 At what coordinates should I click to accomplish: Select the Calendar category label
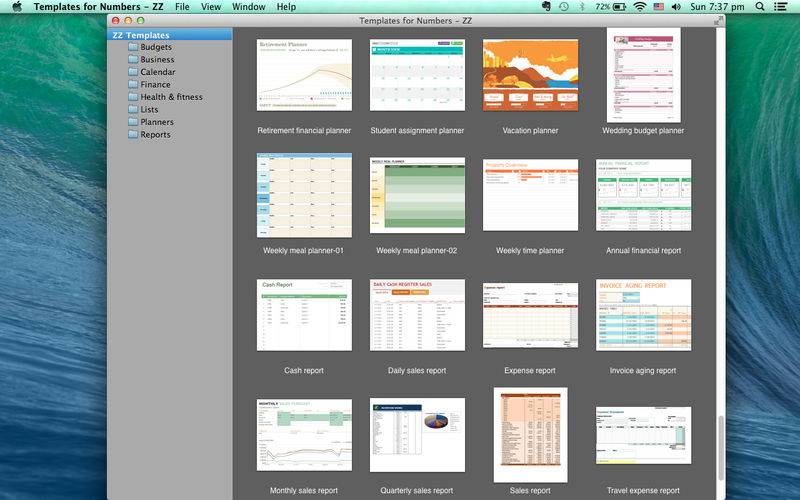[x=158, y=72]
